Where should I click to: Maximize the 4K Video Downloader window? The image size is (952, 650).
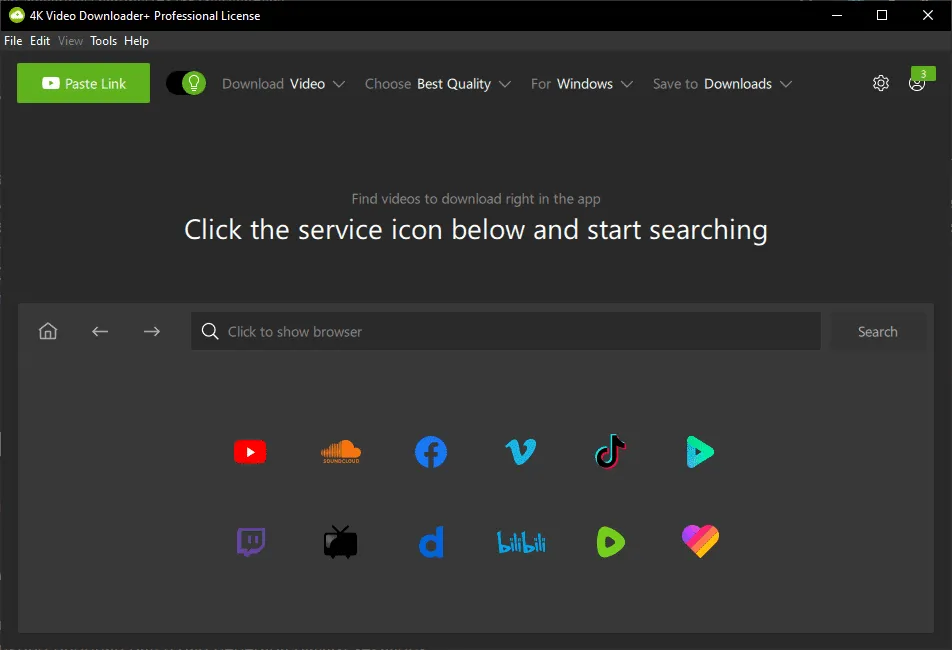[x=882, y=15]
